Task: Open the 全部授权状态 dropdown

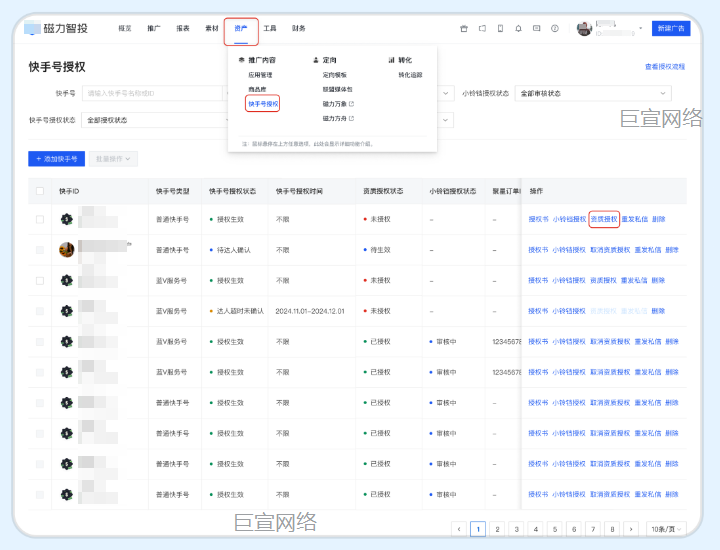Action: 155,120
